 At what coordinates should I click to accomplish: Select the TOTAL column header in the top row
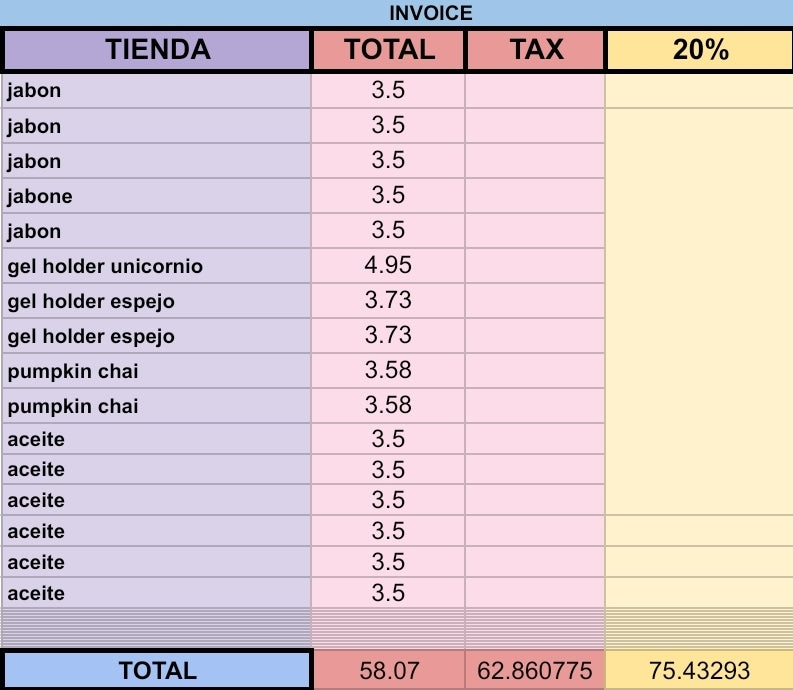(388, 50)
